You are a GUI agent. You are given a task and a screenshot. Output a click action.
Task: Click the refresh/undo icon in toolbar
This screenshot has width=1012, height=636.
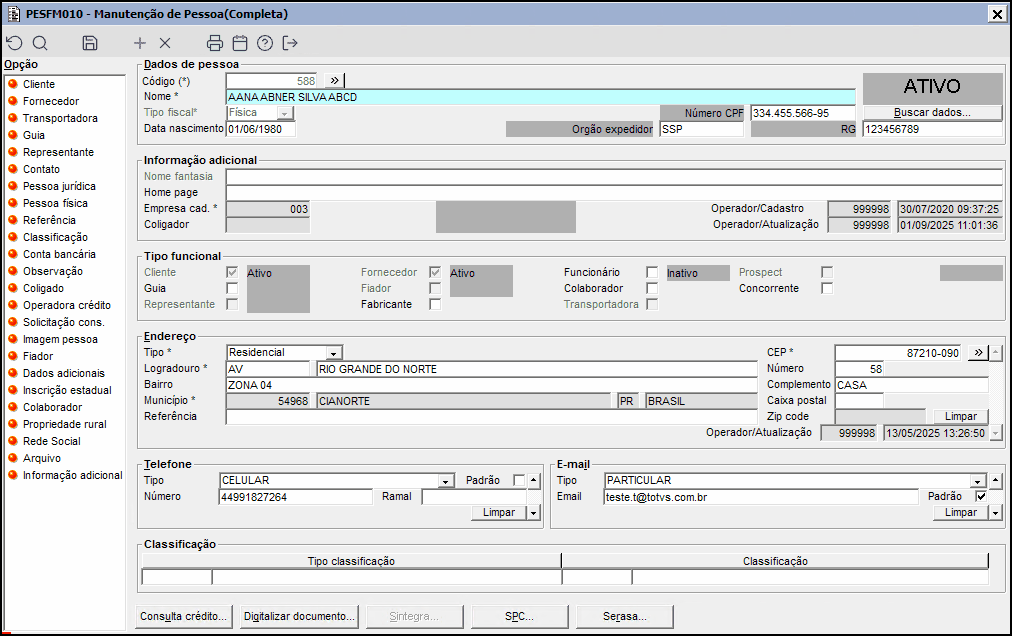click(14, 43)
